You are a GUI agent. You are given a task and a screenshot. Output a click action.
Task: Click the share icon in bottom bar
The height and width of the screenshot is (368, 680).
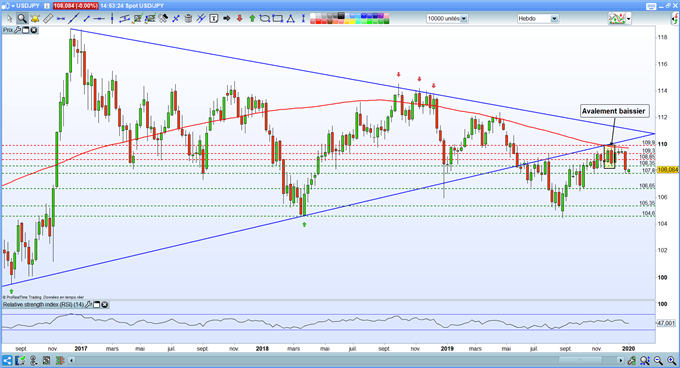7,361
